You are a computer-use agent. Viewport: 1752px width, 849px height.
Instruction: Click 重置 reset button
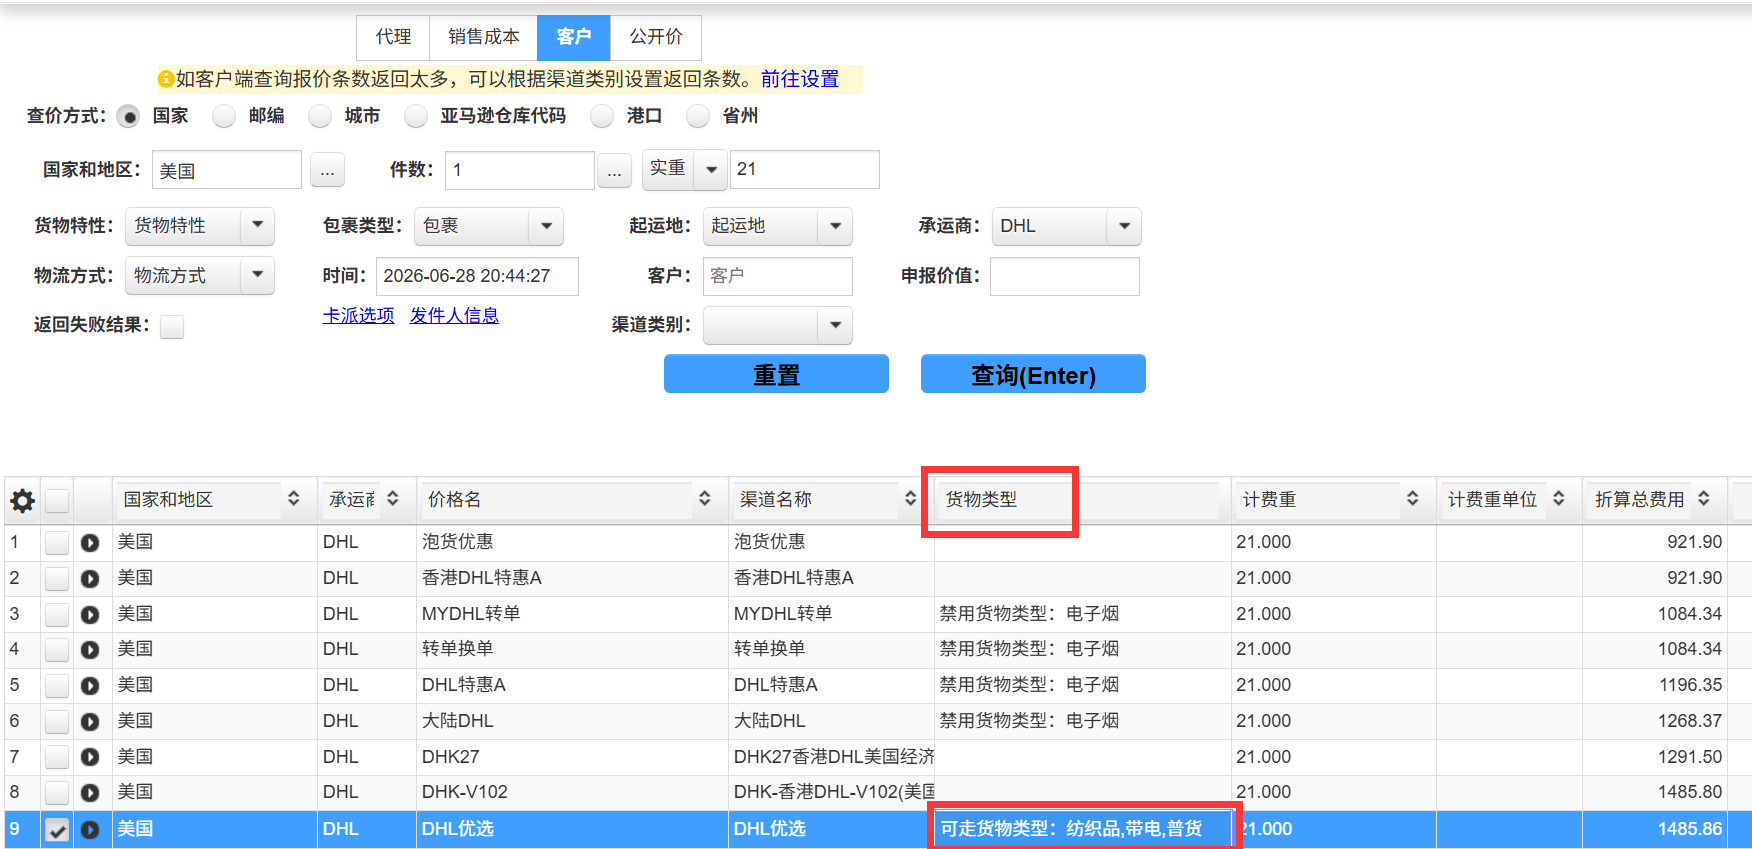pyautogui.click(x=776, y=374)
